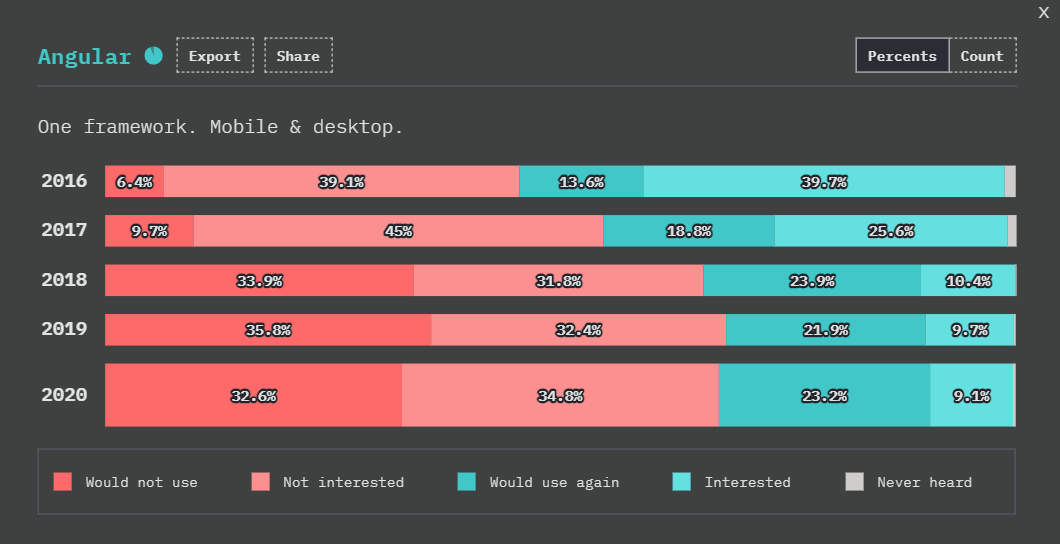Screen dimensions: 1060x544
Task: Select the 2016 13.6% bar segment
Action: coord(581,181)
